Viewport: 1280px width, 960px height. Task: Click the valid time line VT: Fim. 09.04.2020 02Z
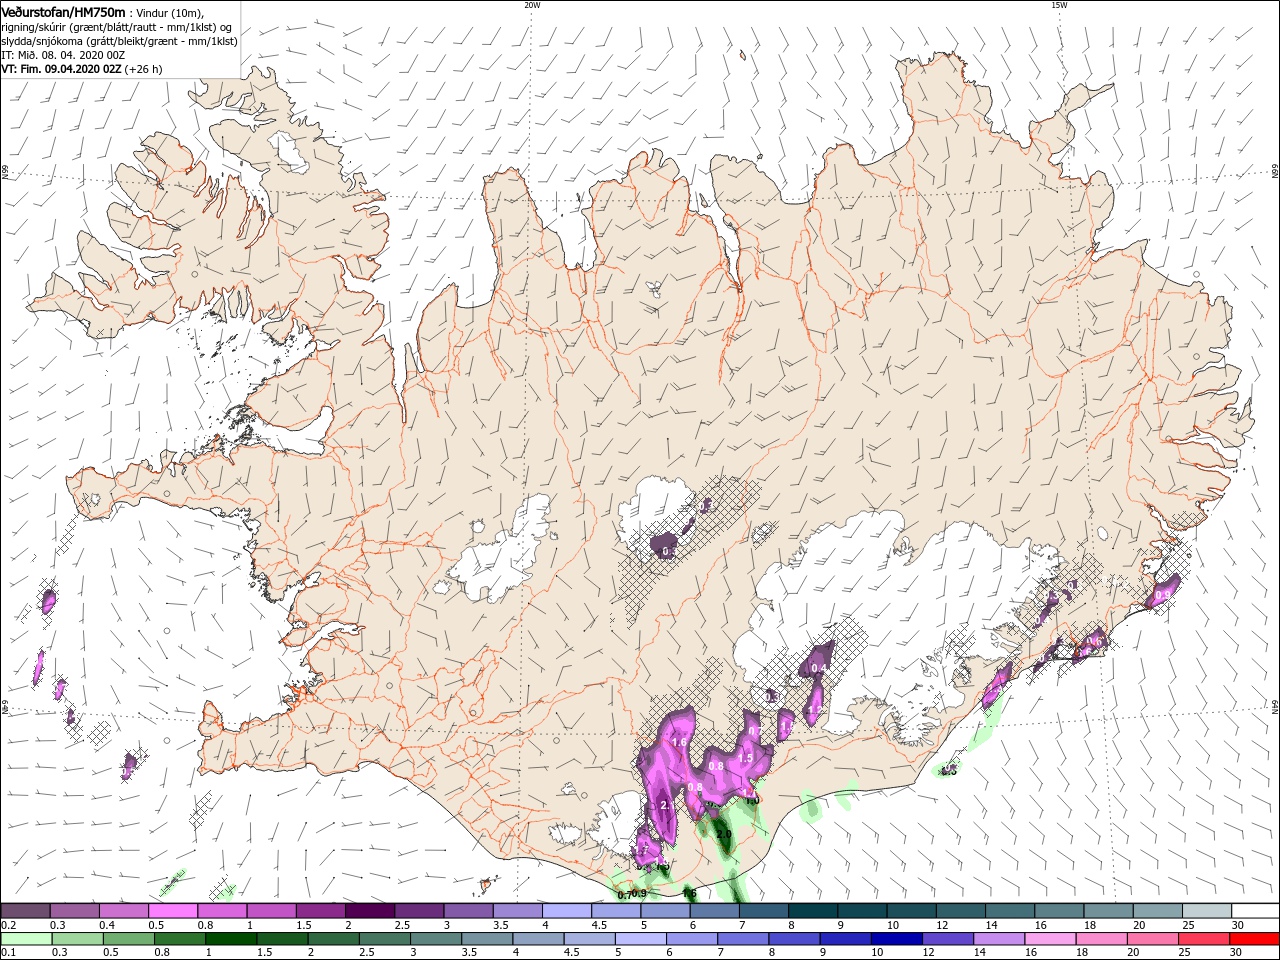tap(62, 69)
